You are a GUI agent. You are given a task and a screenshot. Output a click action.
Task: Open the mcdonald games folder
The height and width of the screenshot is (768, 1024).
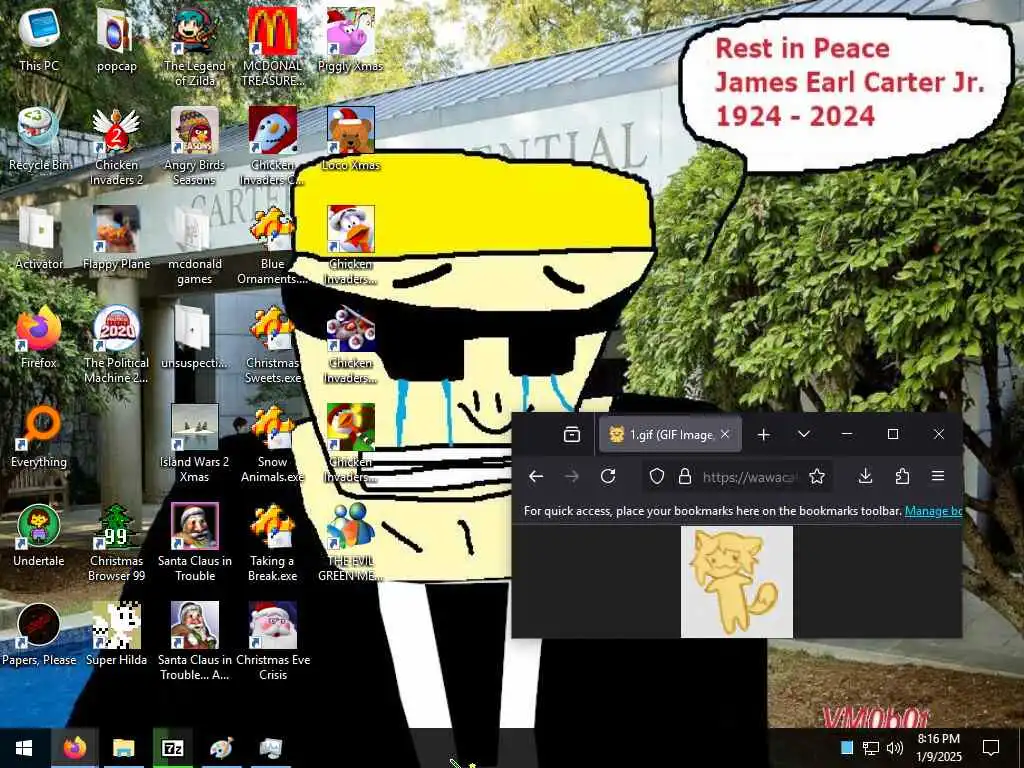(x=195, y=246)
